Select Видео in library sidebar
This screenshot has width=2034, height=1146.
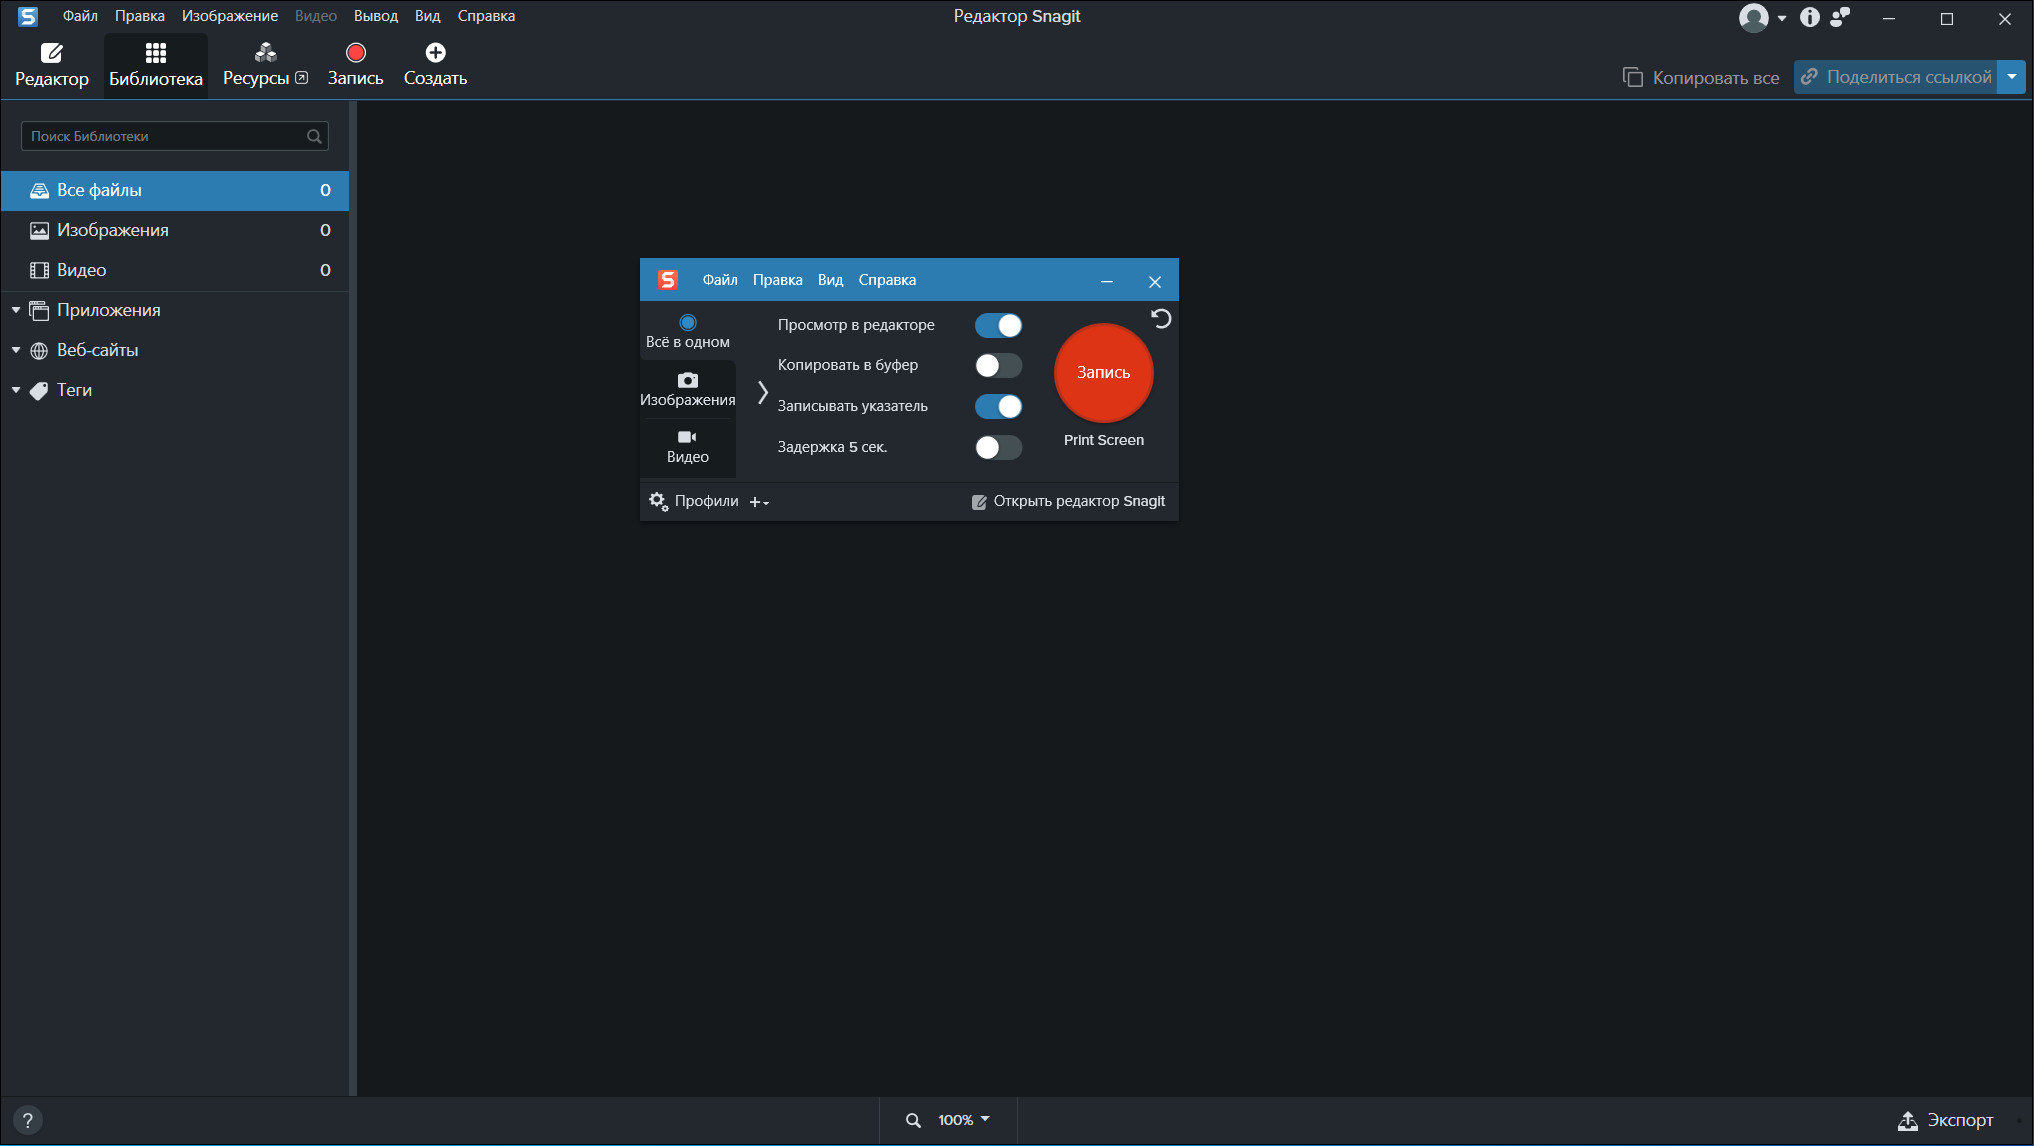click(x=175, y=270)
